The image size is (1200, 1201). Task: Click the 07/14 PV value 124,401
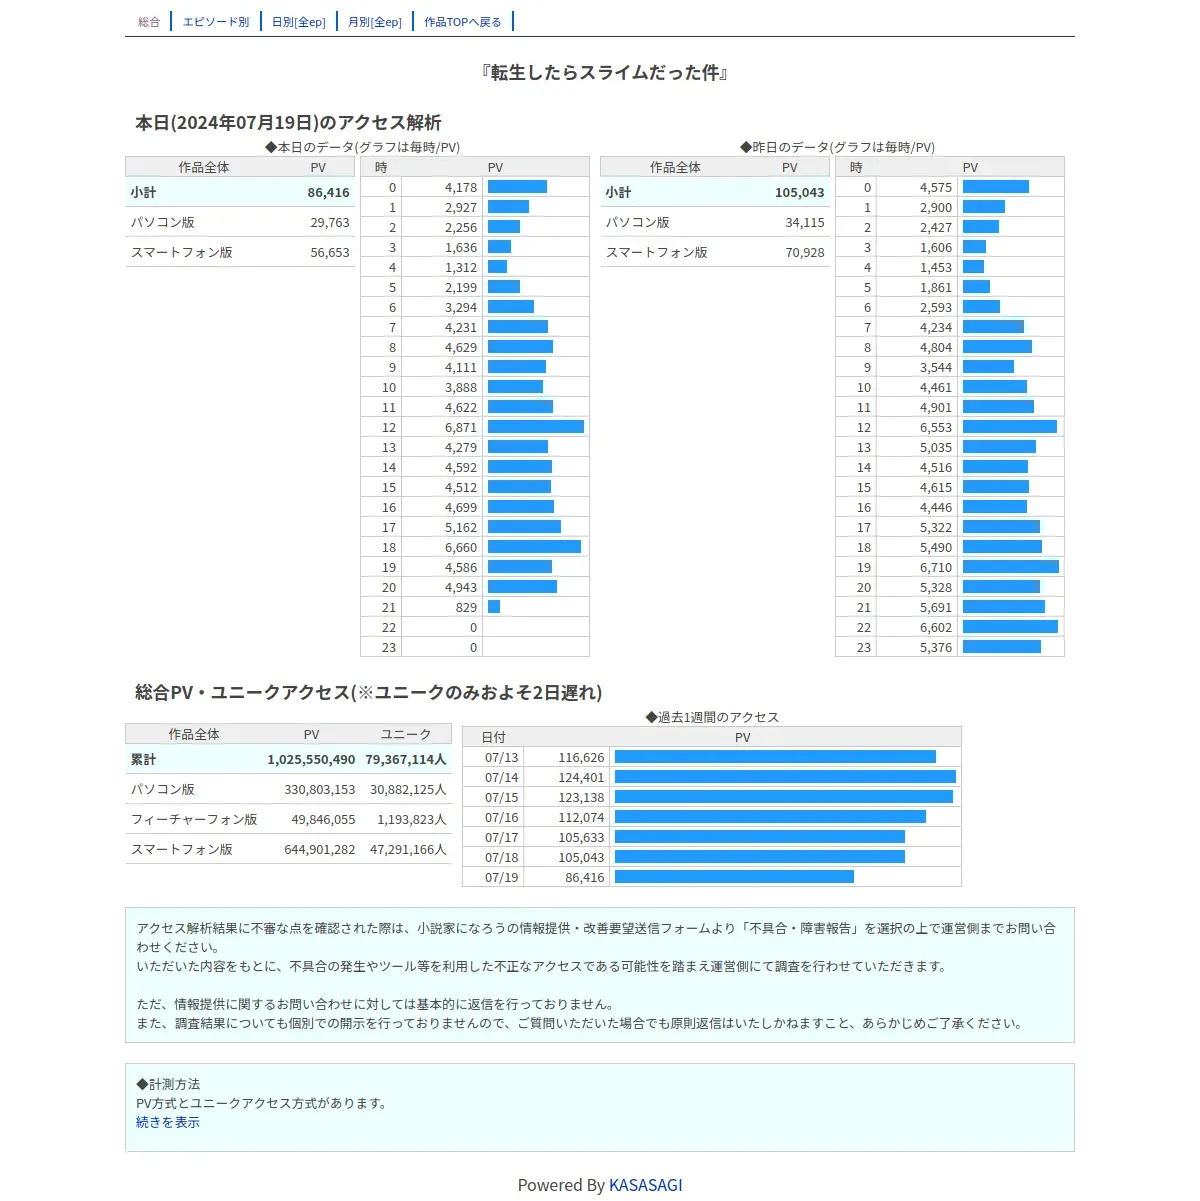(582, 778)
